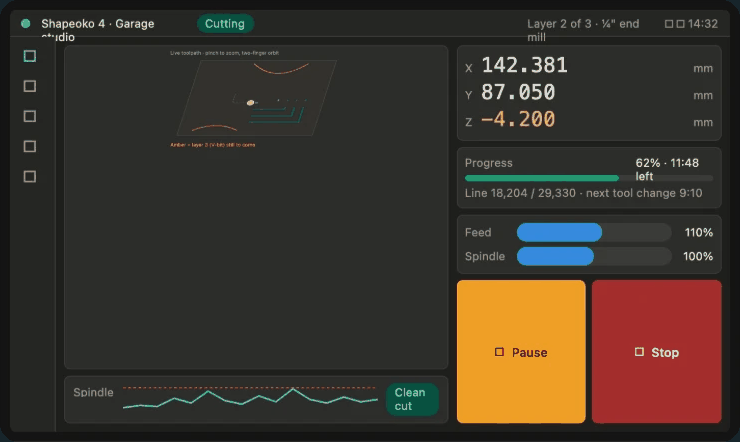Adjust the Spindle override slider
The height and width of the screenshot is (442, 740).
594,256
